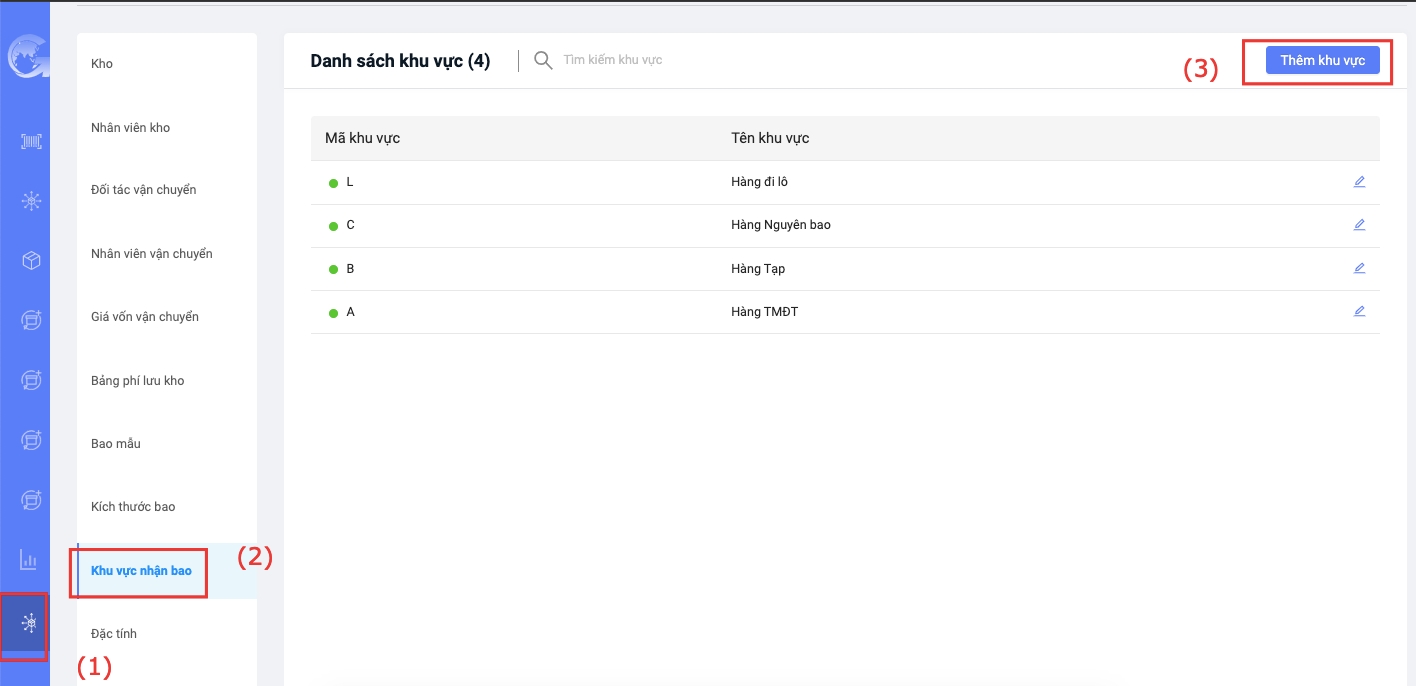Open the bar chart reports icon
The image size is (1416, 686).
click(x=29, y=560)
